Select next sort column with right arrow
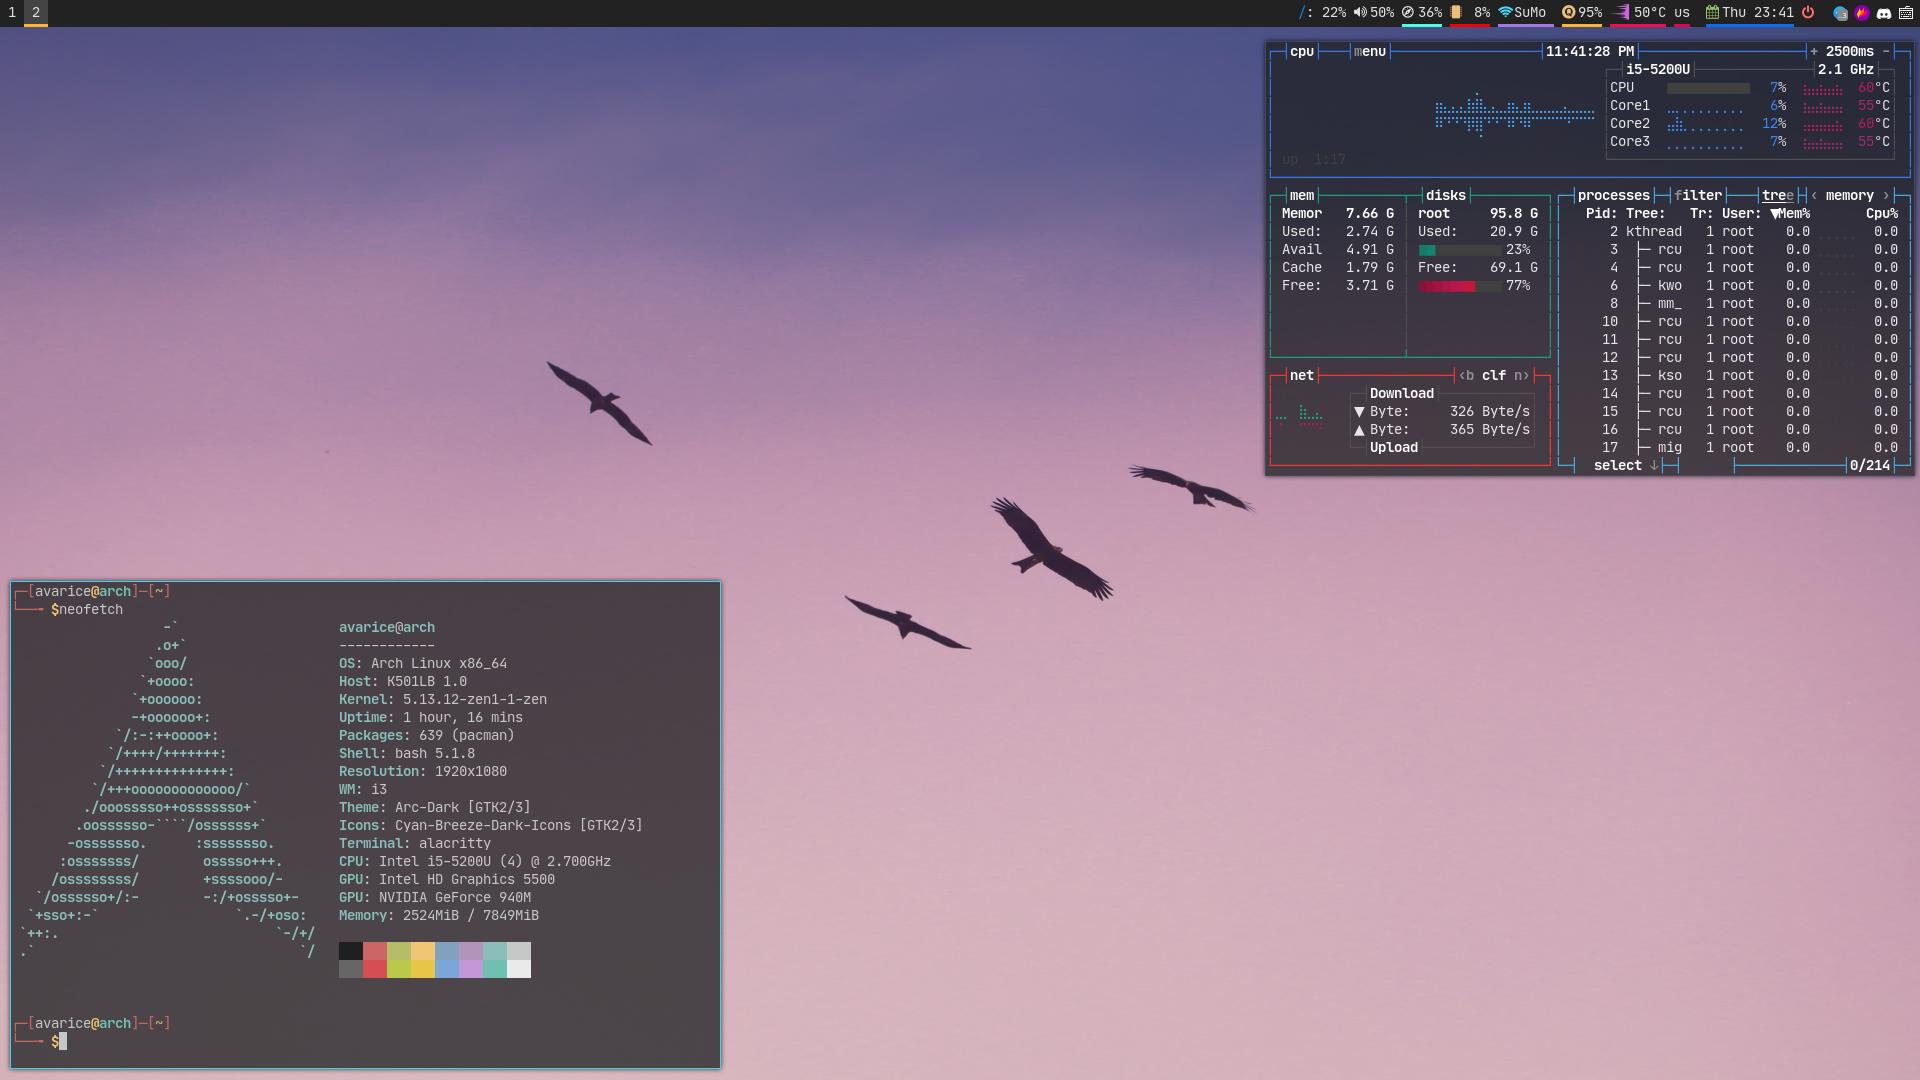 coord(1886,196)
